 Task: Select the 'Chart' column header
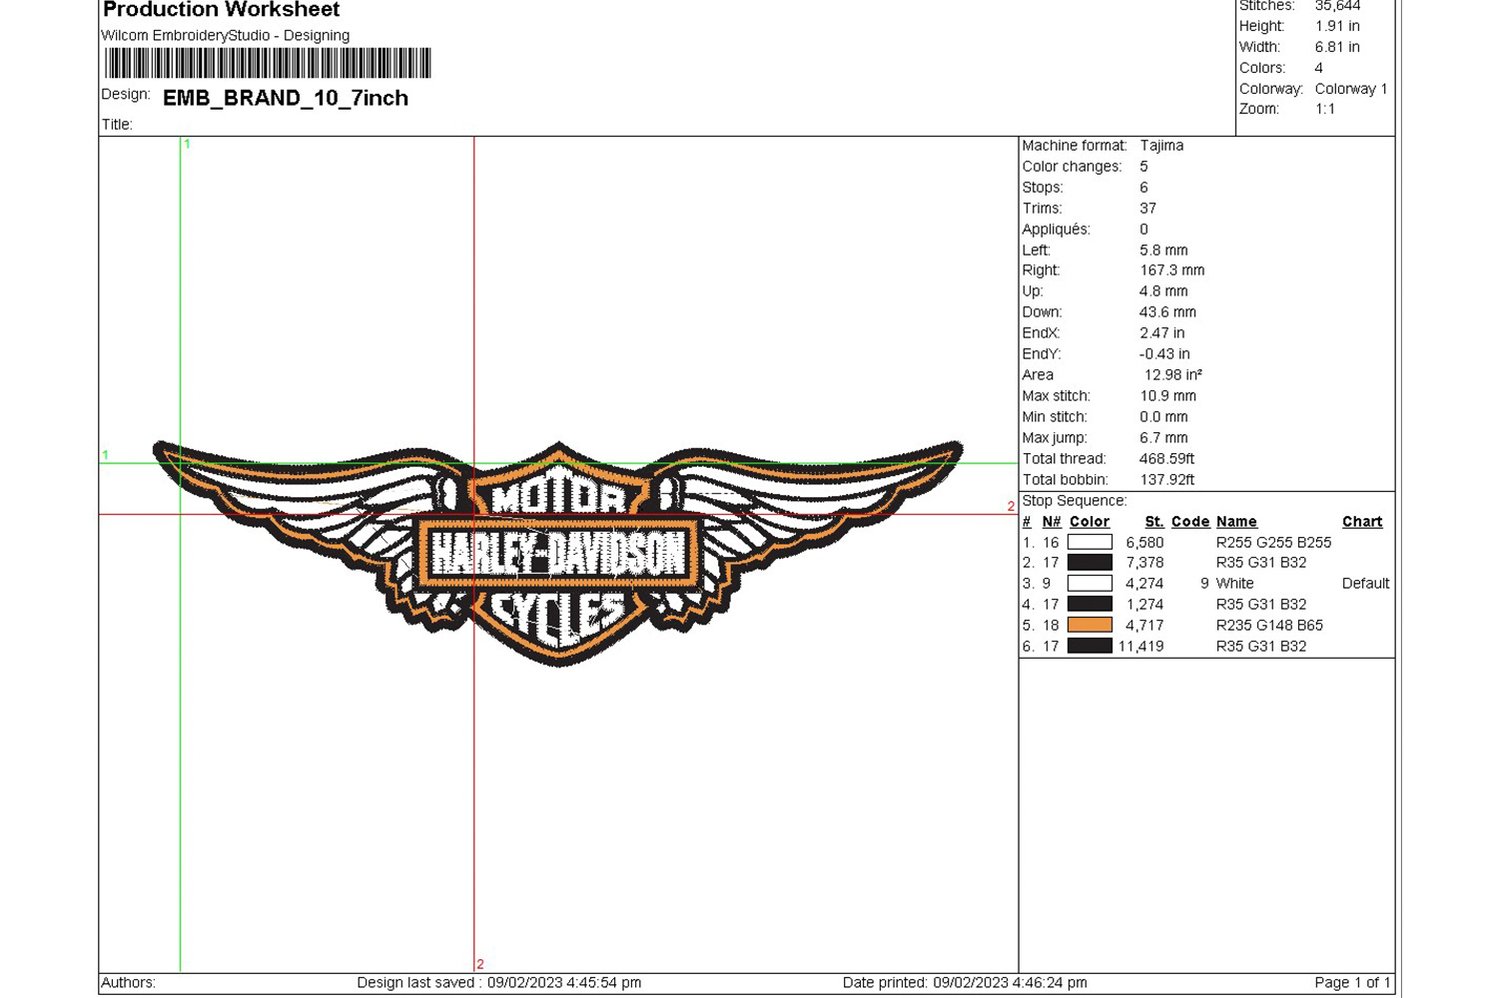[x=1362, y=522]
